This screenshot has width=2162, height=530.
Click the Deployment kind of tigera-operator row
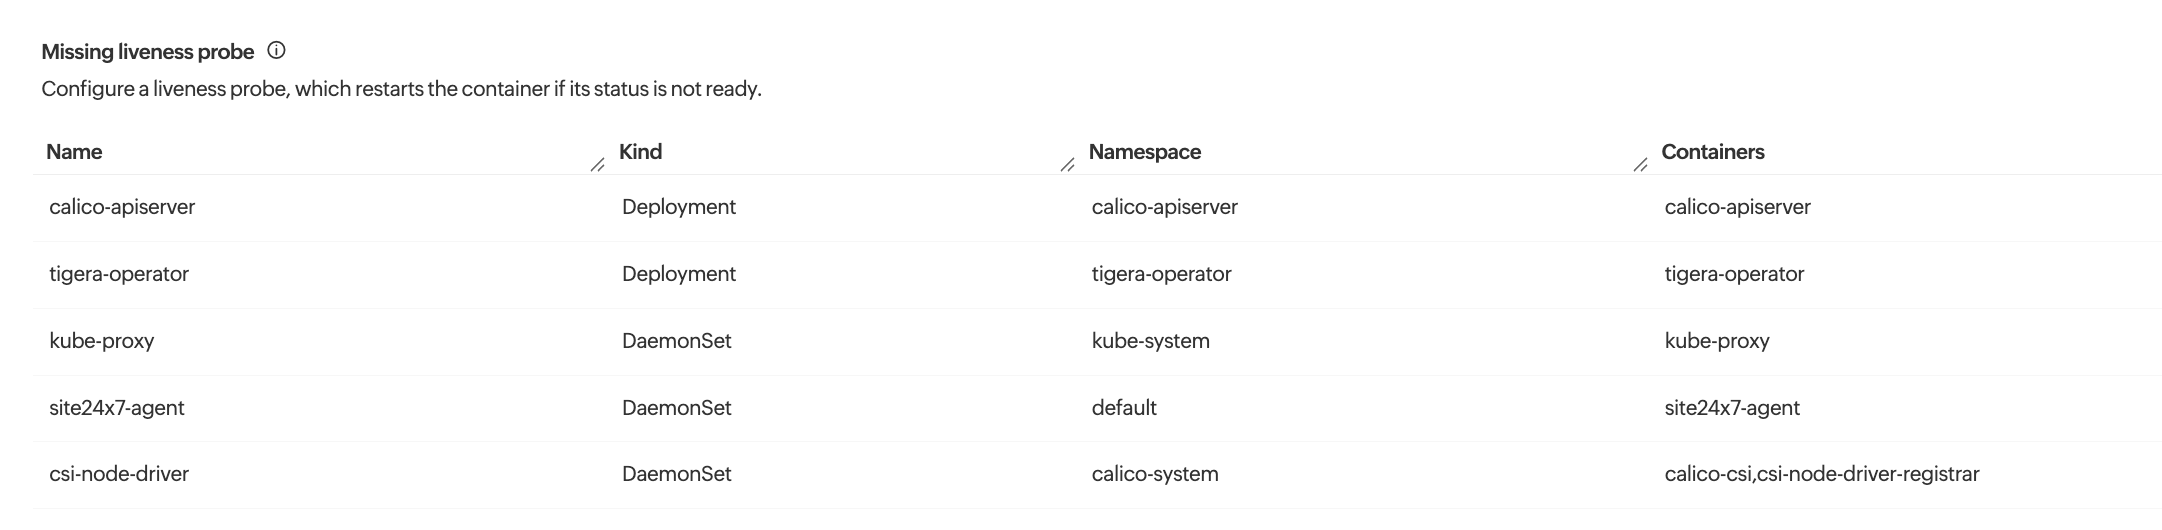click(x=678, y=274)
